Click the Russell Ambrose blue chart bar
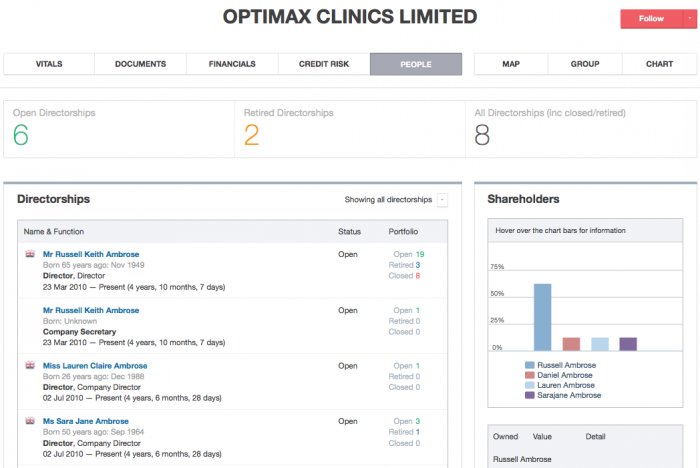The image size is (700, 468). coord(542,317)
